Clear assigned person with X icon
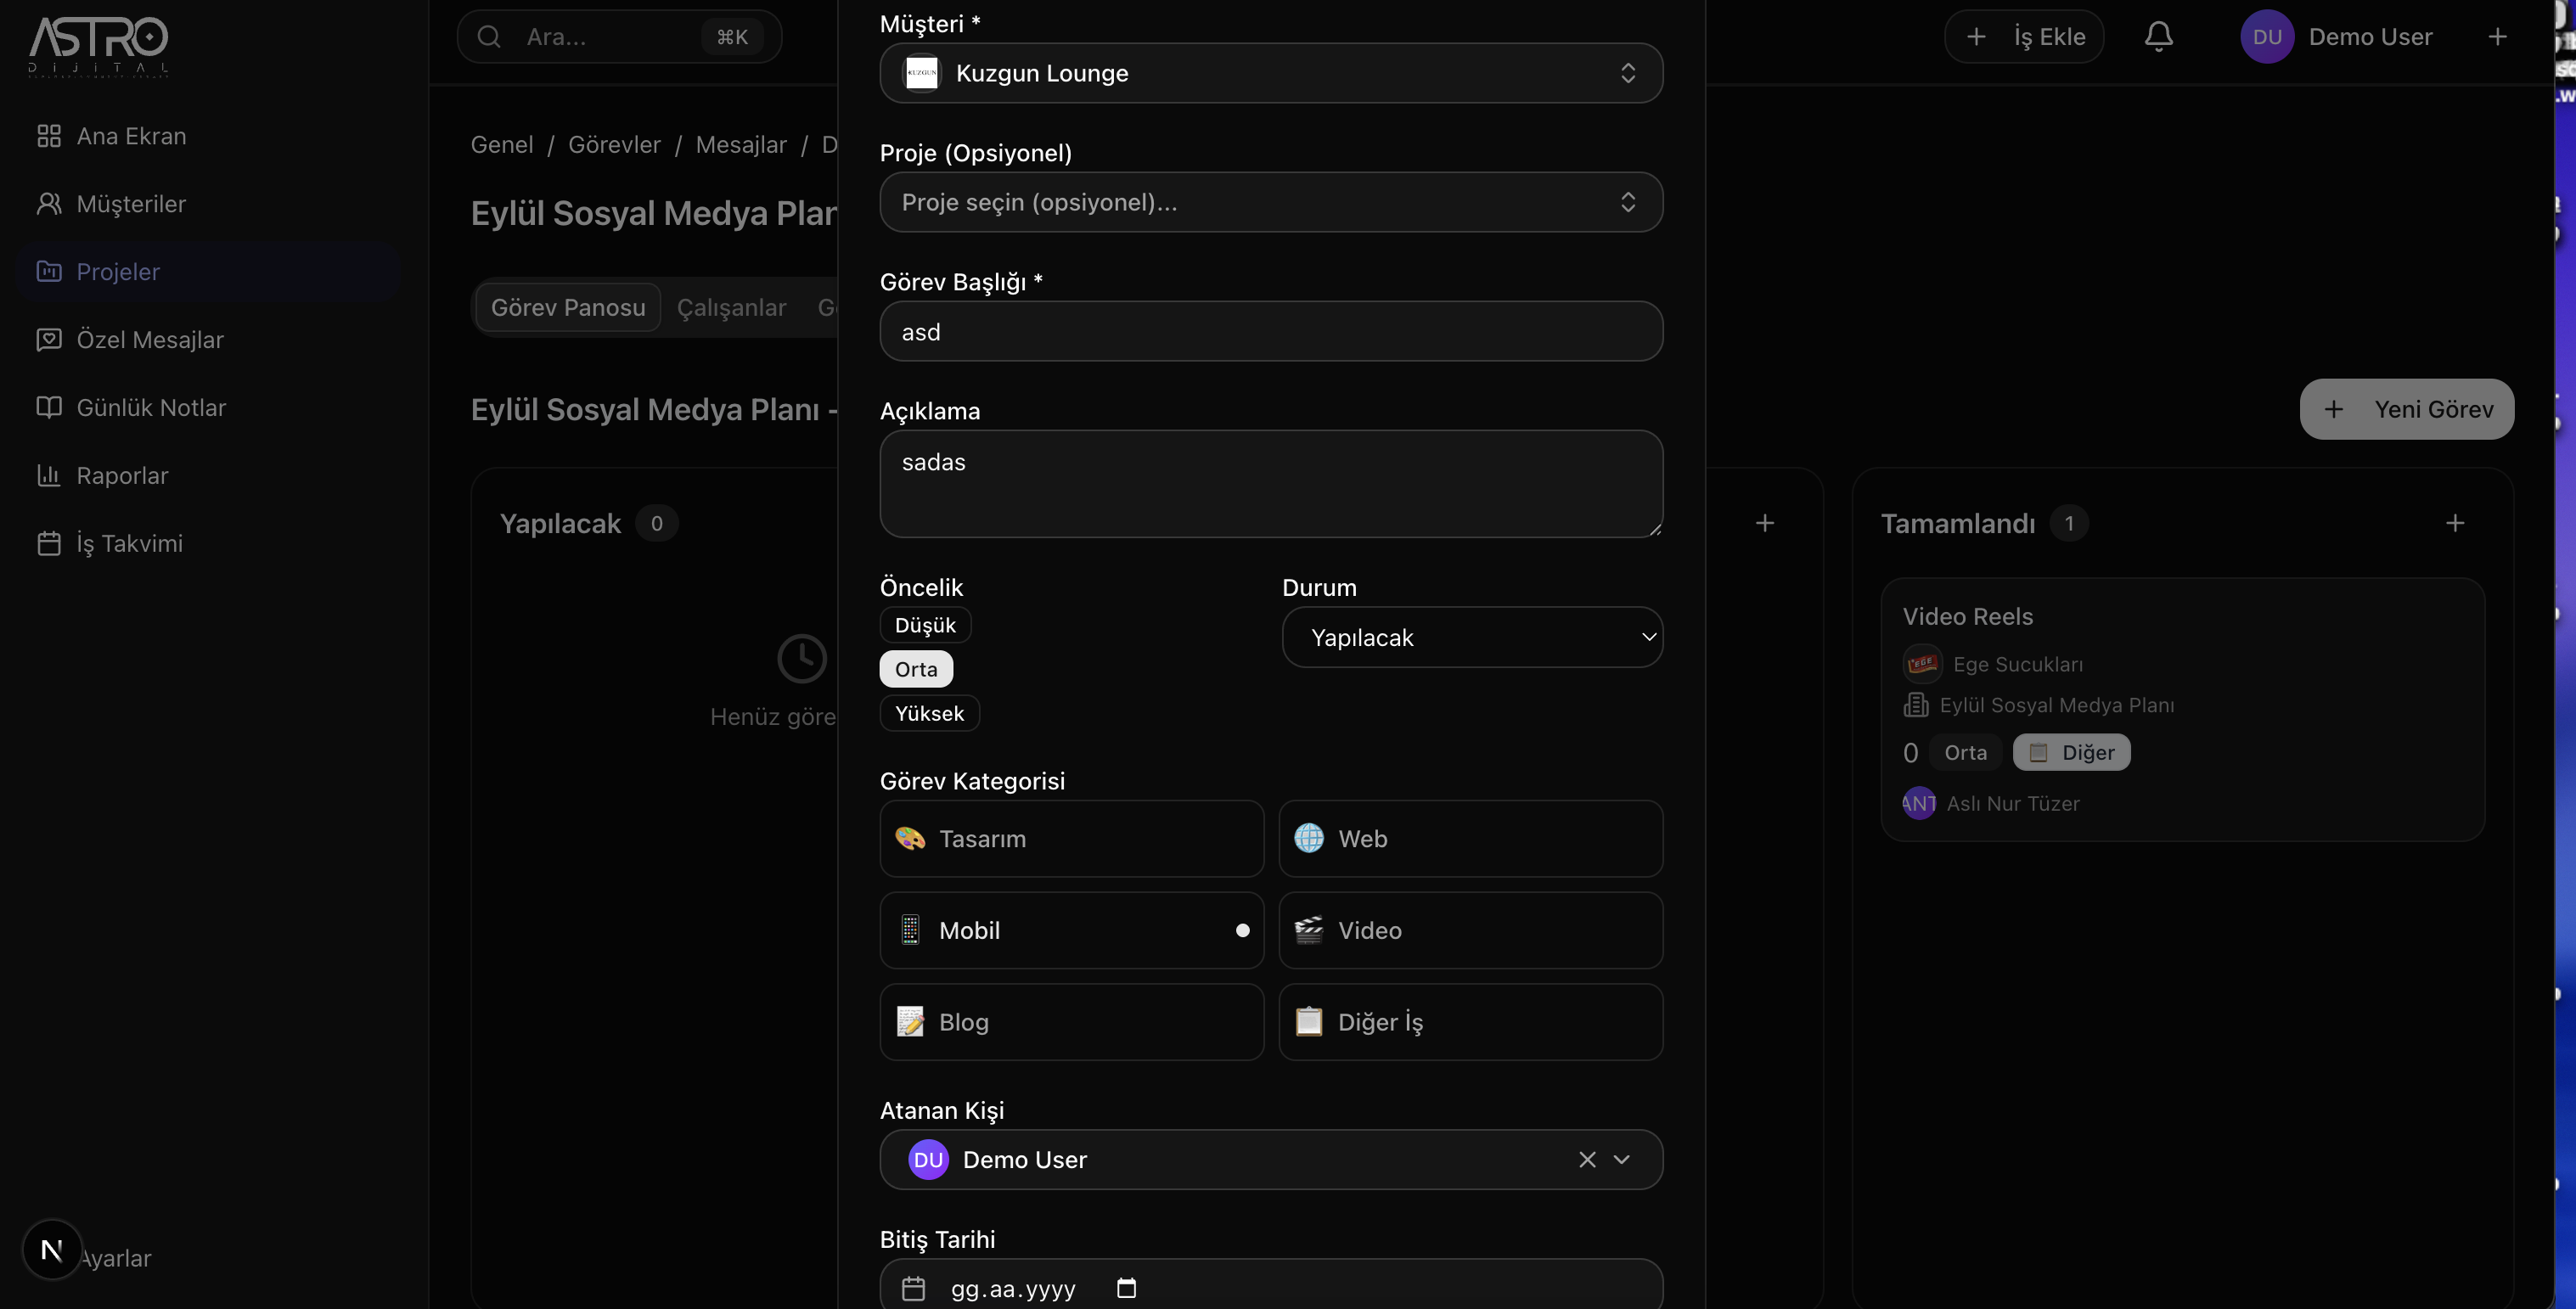 click(1587, 1159)
